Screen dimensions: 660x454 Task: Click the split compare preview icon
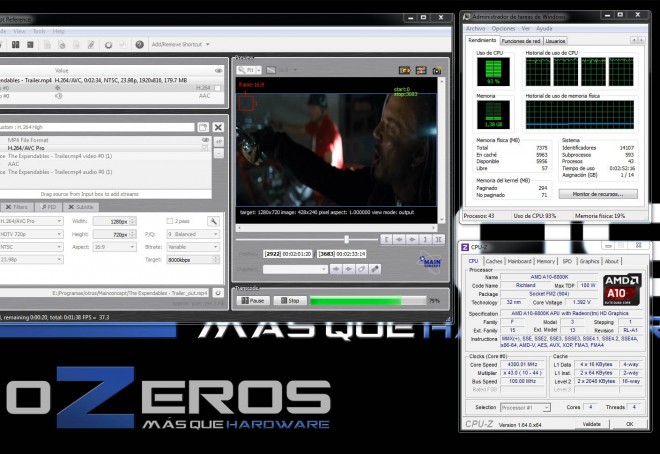pyautogui.click(x=421, y=70)
